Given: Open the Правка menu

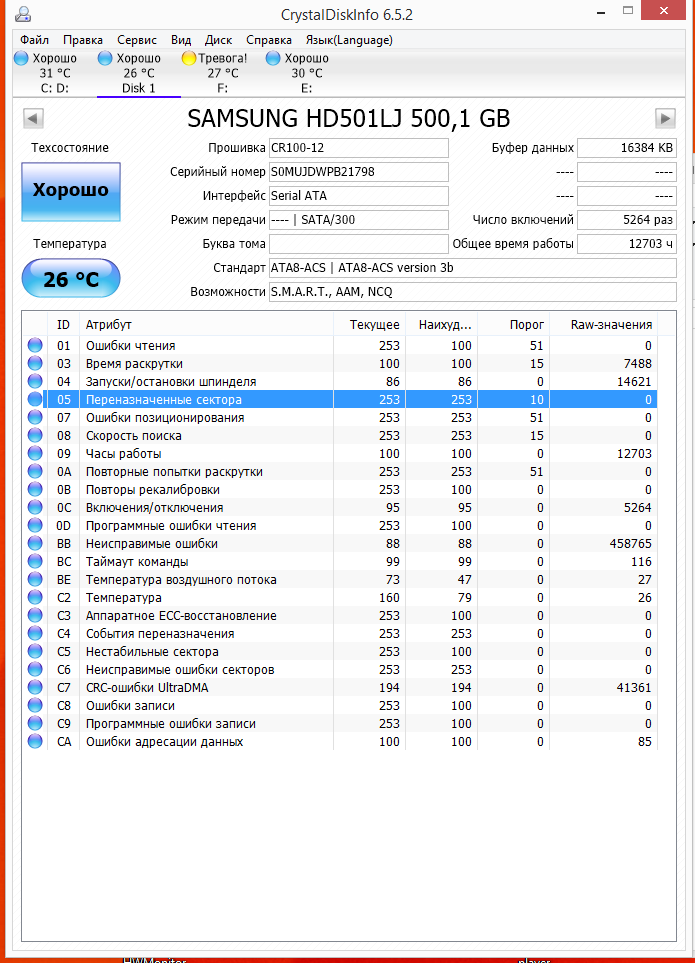Looking at the screenshot, I should (83, 40).
